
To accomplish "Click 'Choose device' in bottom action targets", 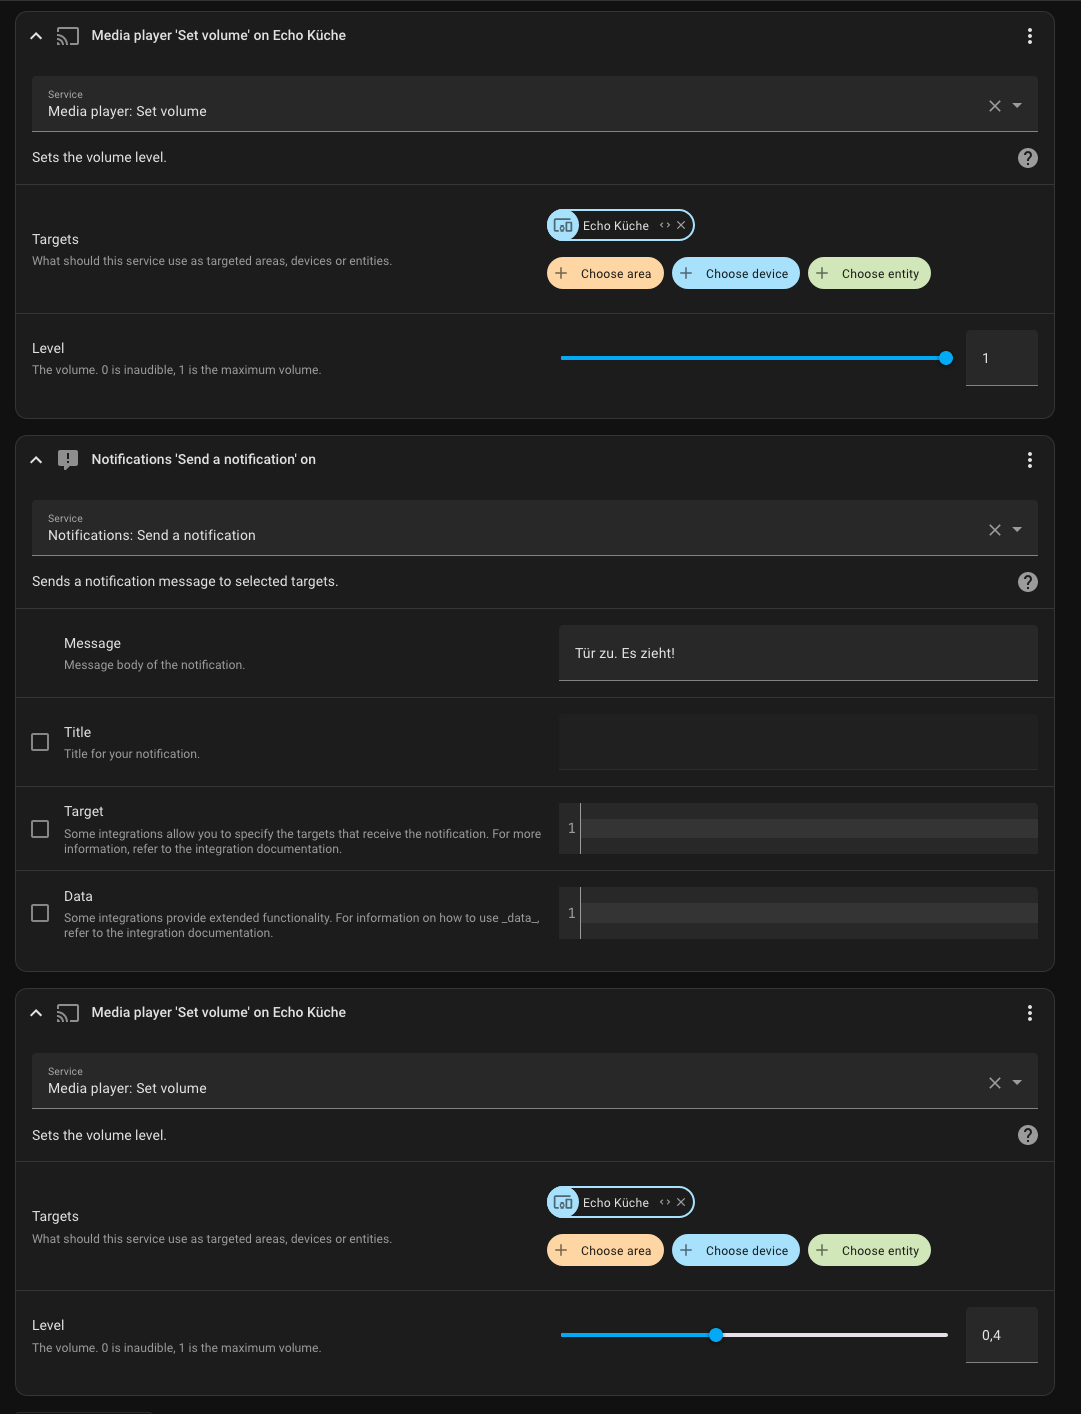I will tap(736, 1251).
